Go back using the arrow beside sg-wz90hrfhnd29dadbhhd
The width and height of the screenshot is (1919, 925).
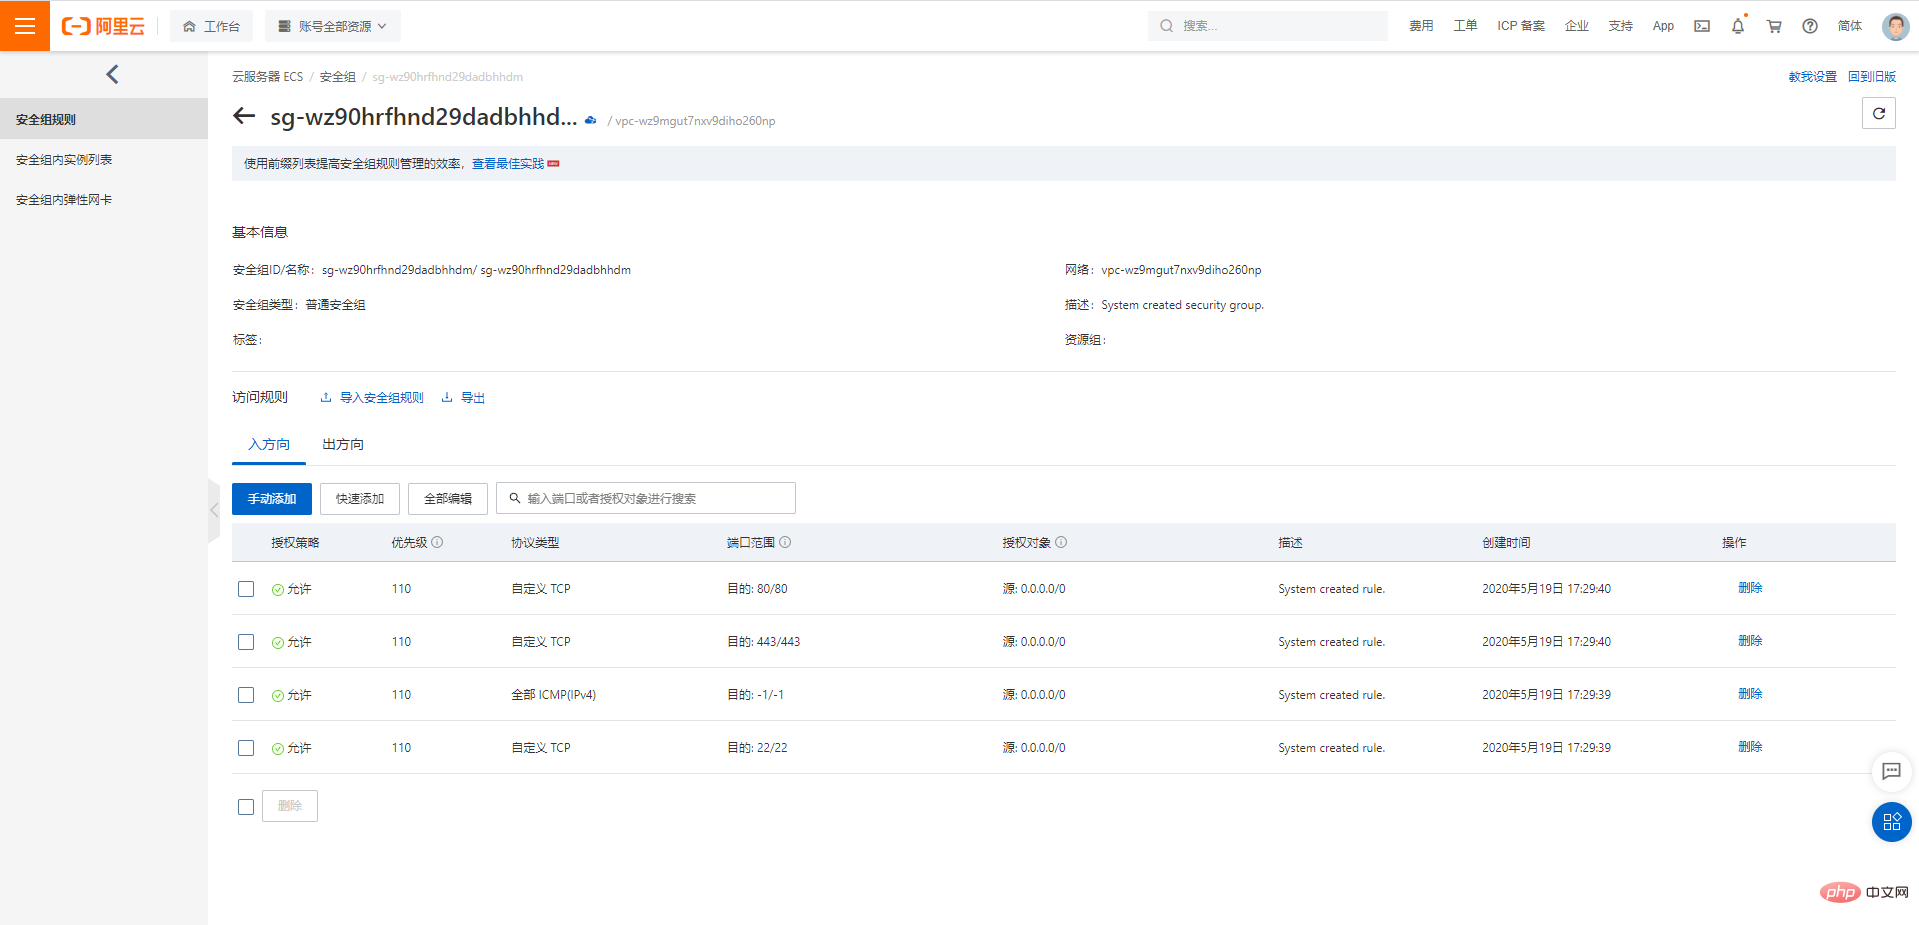point(244,116)
